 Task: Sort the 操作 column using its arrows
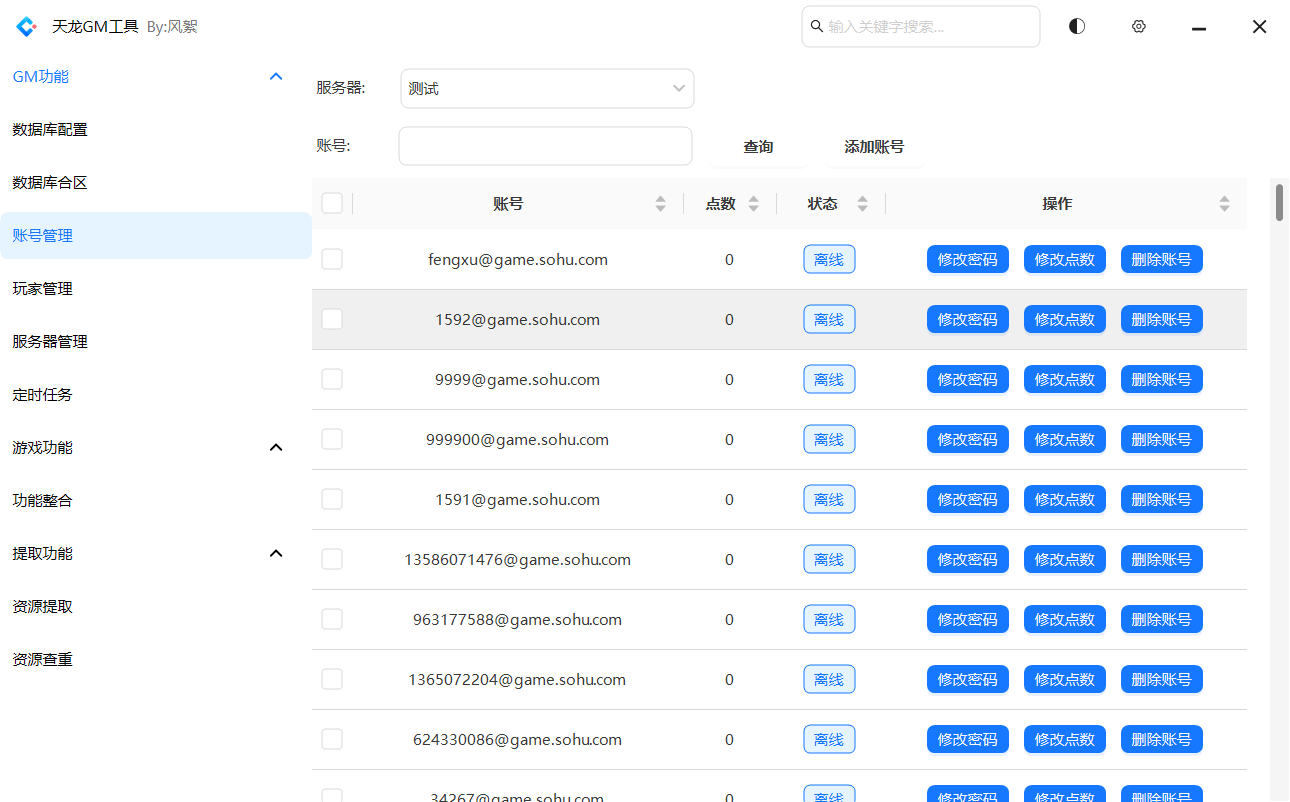point(1224,204)
